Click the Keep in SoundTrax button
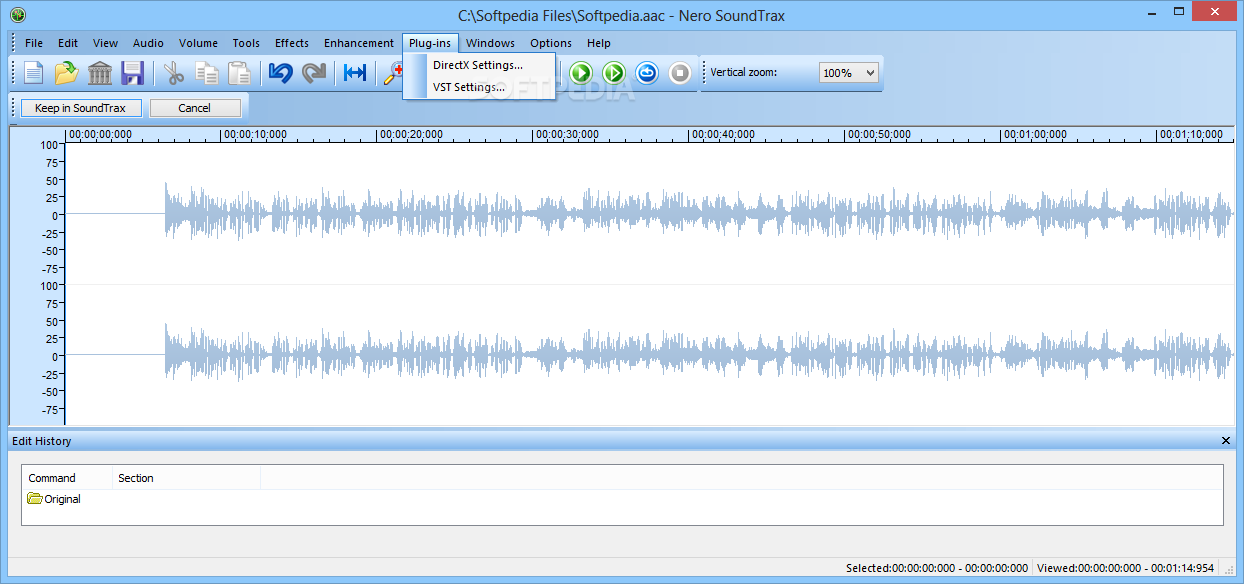 click(x=81, y=108)
